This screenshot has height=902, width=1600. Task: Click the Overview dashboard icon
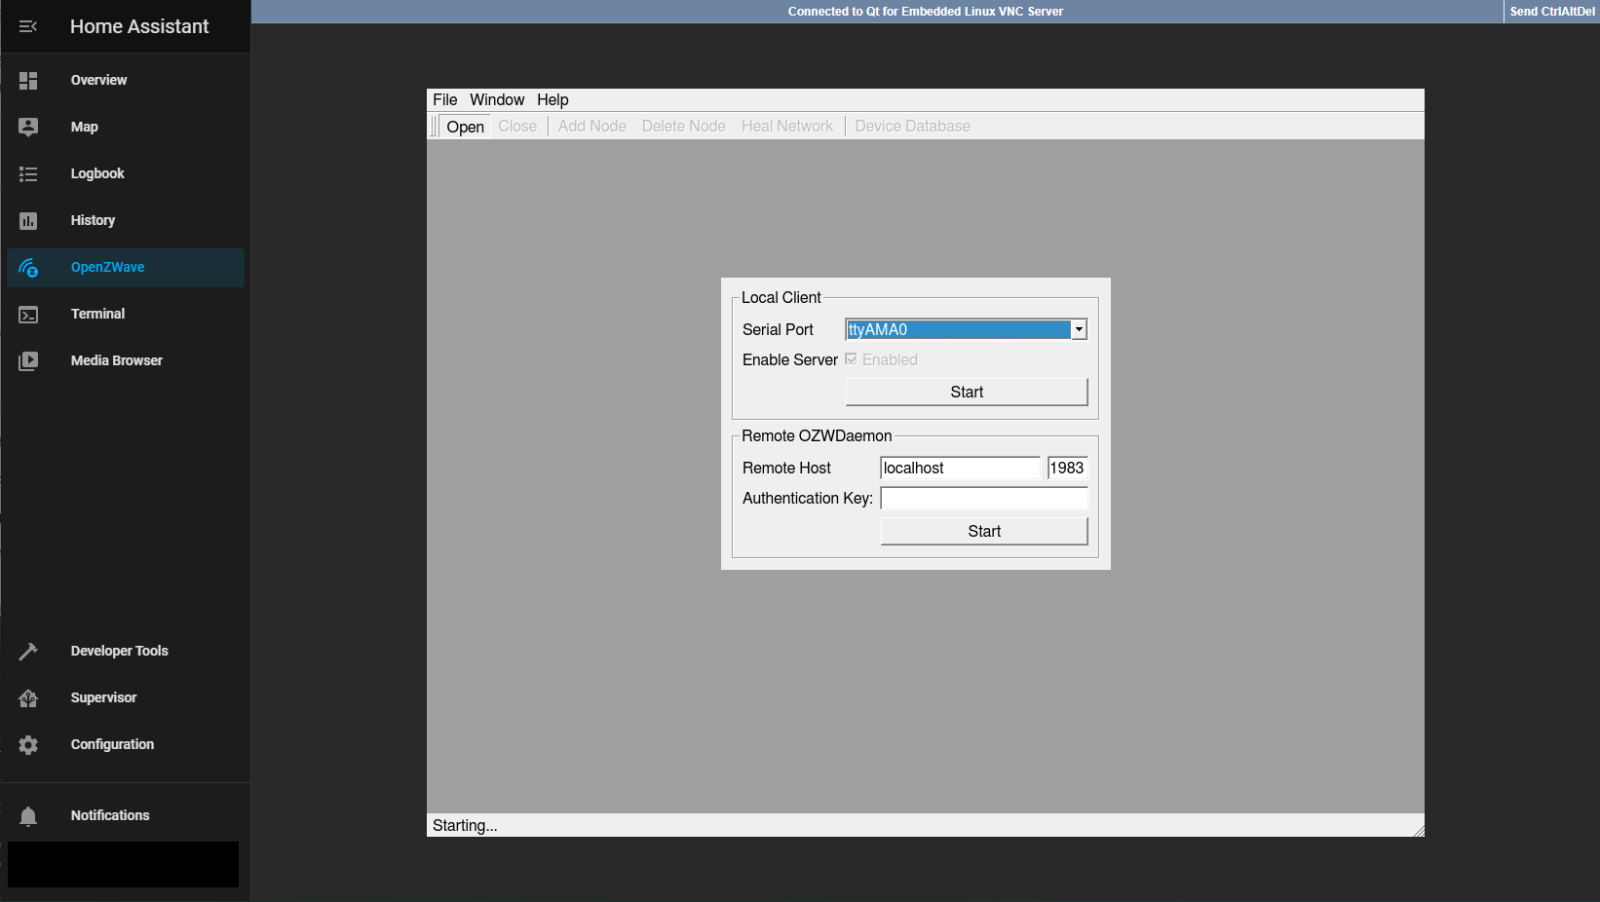click(28, 80)
